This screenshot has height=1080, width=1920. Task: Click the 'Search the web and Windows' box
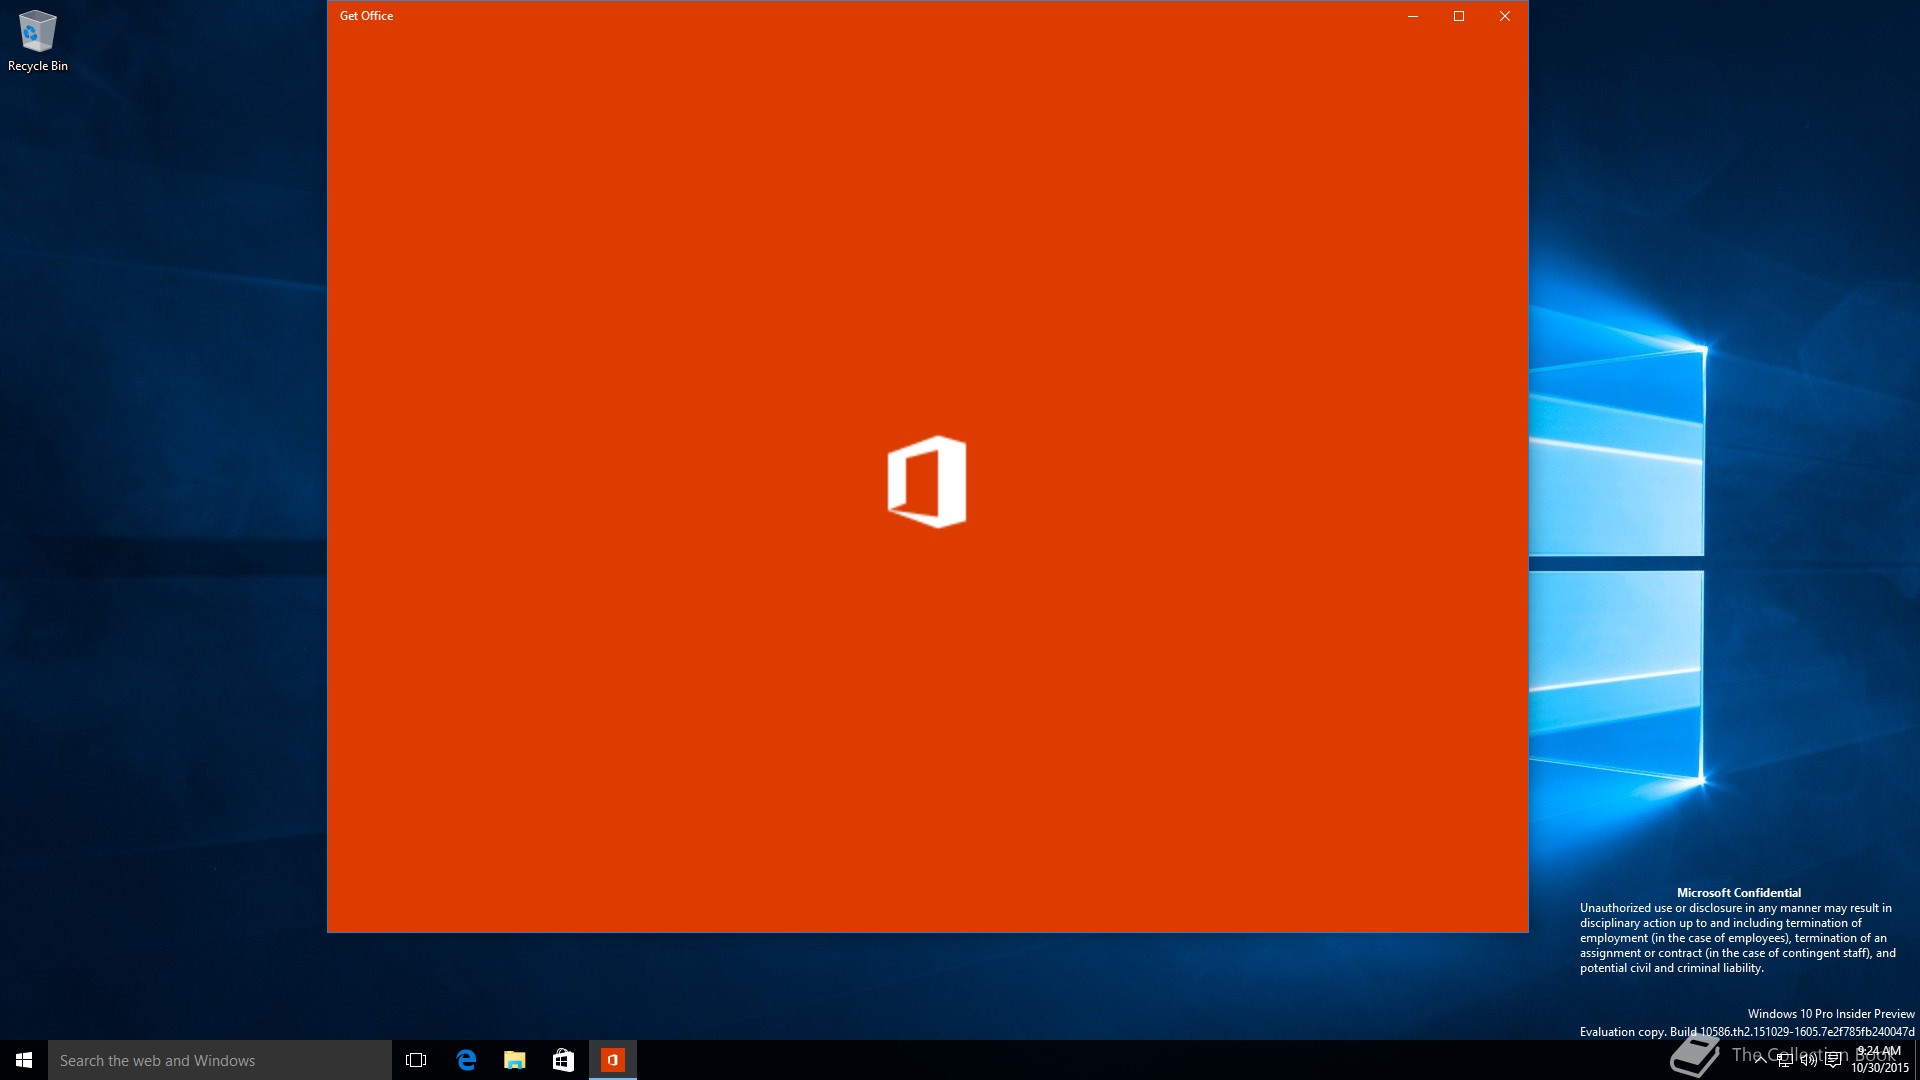click(x=220, y=1060)
